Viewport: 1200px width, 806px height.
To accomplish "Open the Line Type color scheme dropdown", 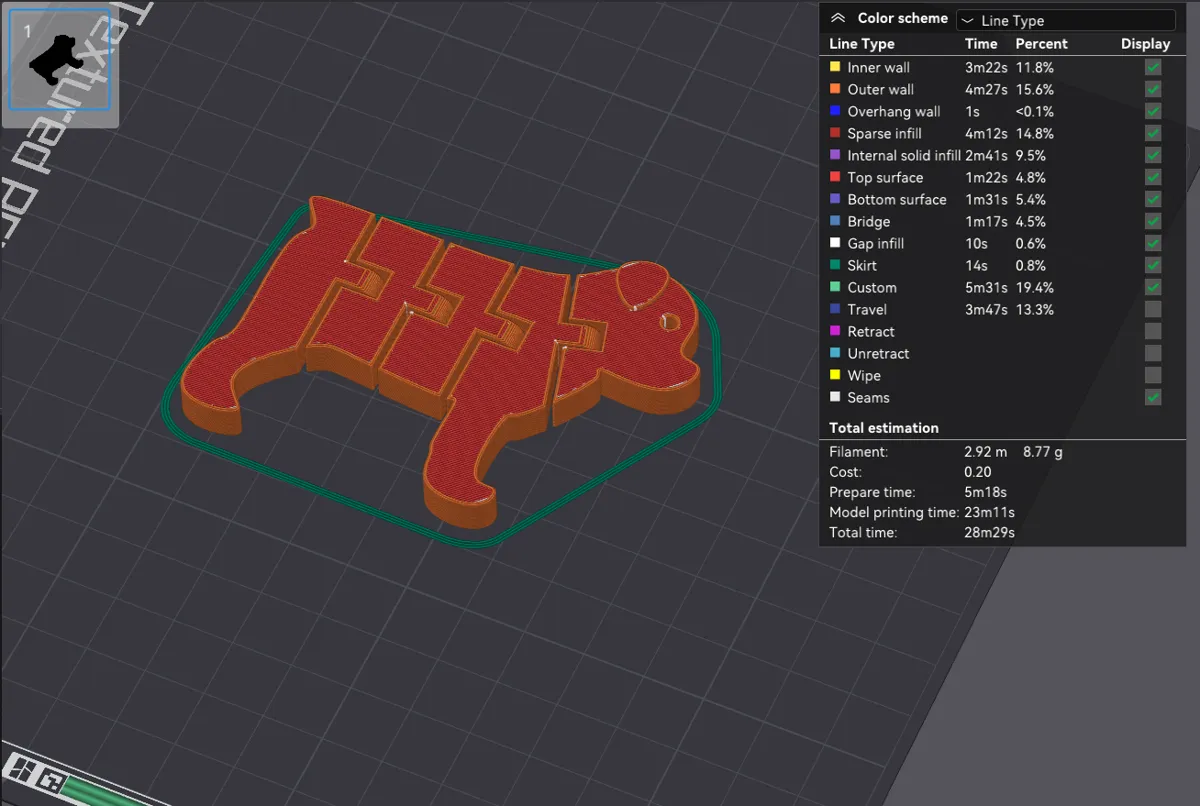I will pos(1066,20).
